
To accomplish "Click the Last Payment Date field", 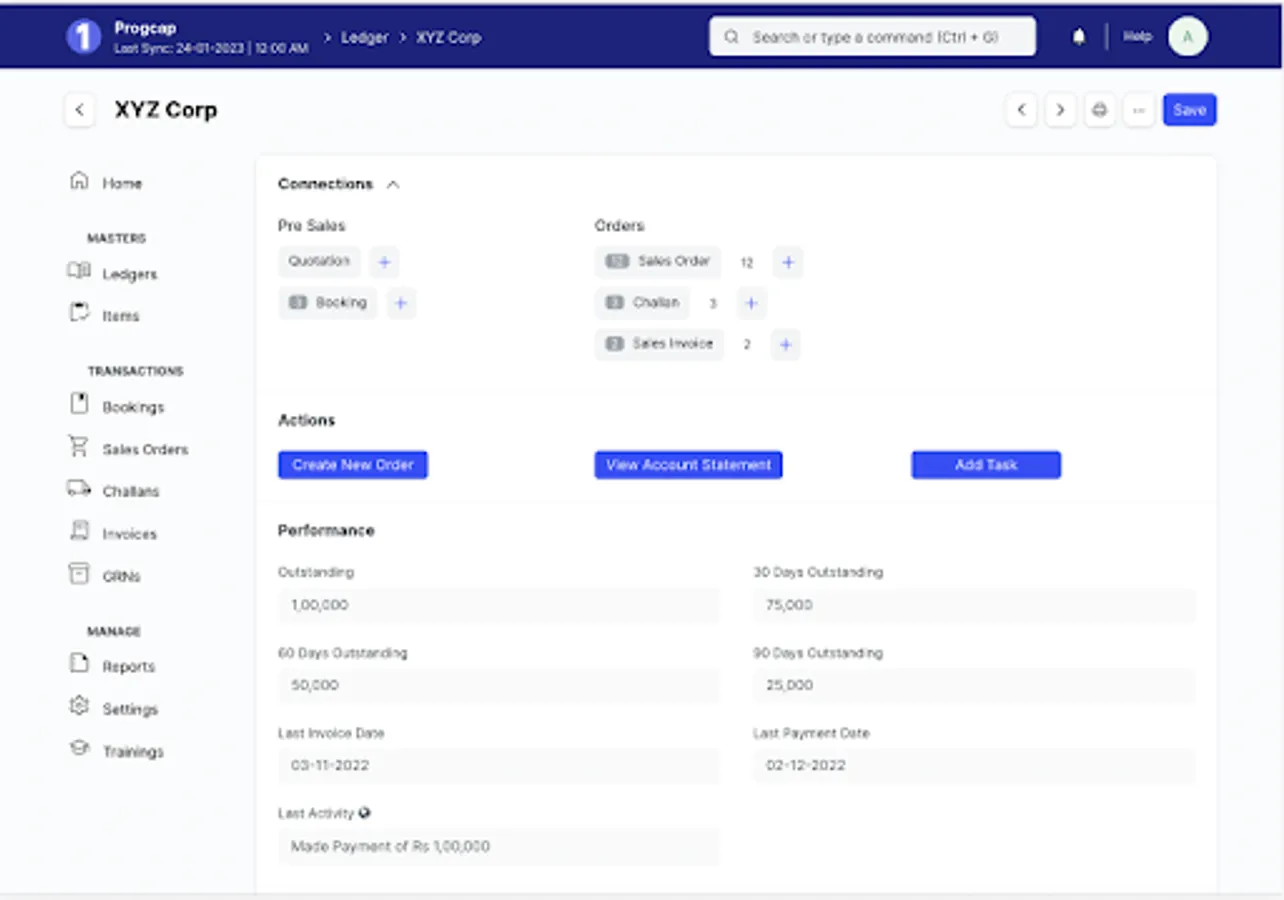I will pyautogui.click(x=974, y=765).
